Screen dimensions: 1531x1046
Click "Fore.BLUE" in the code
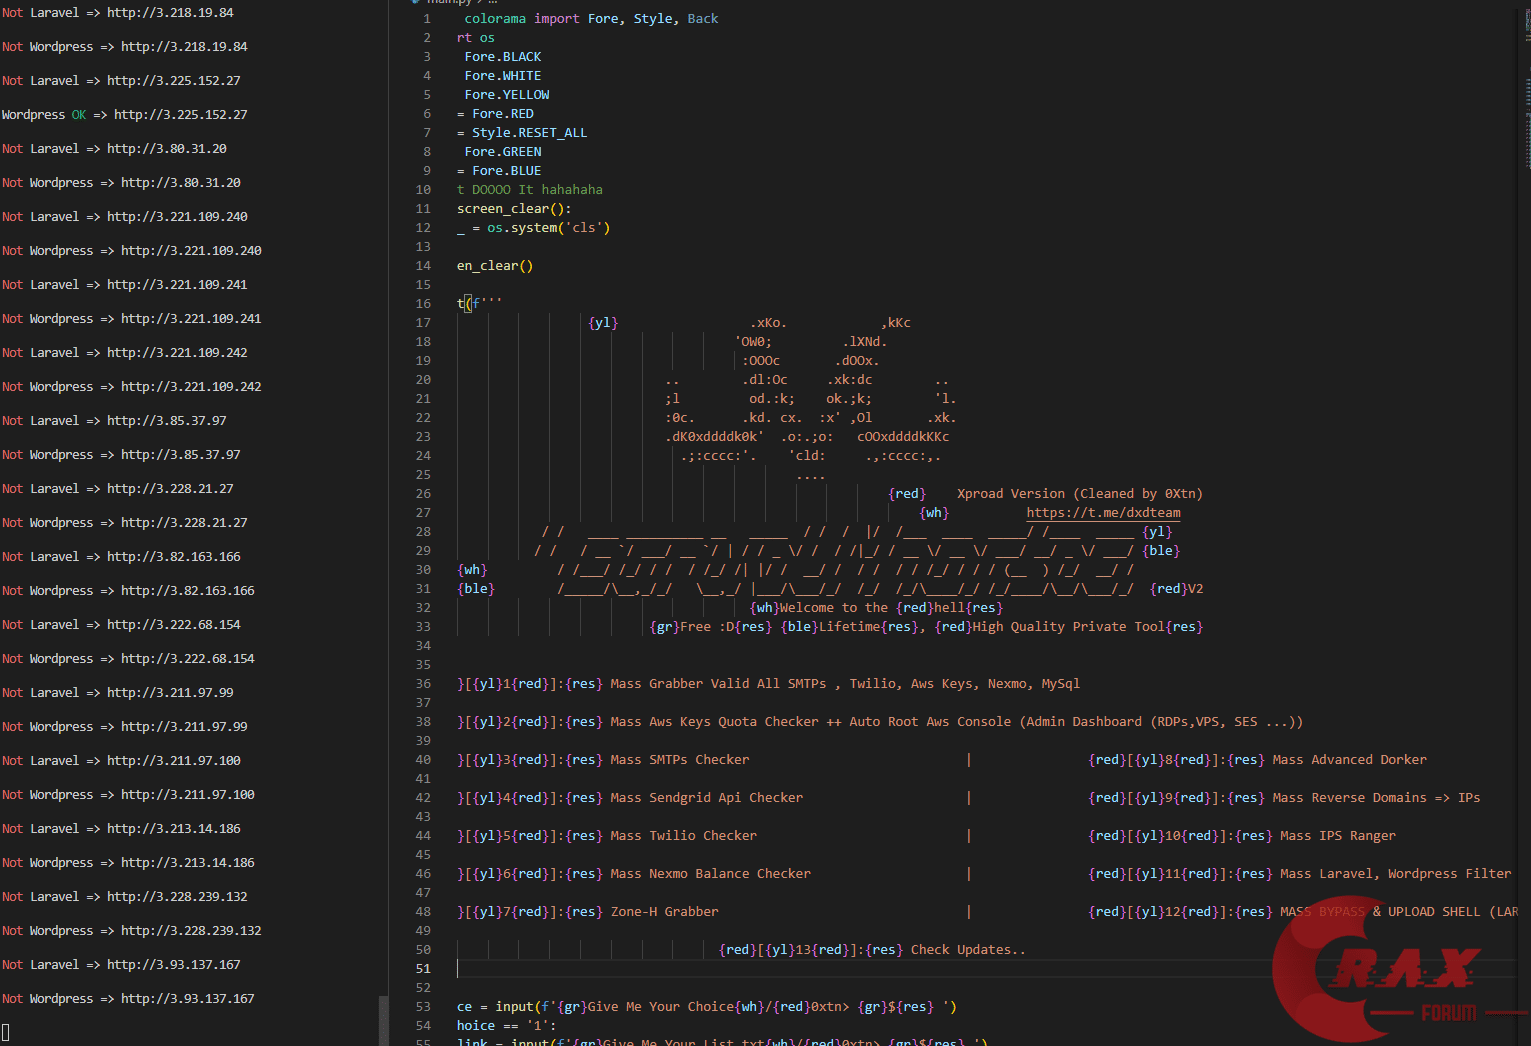coord(507,171)
